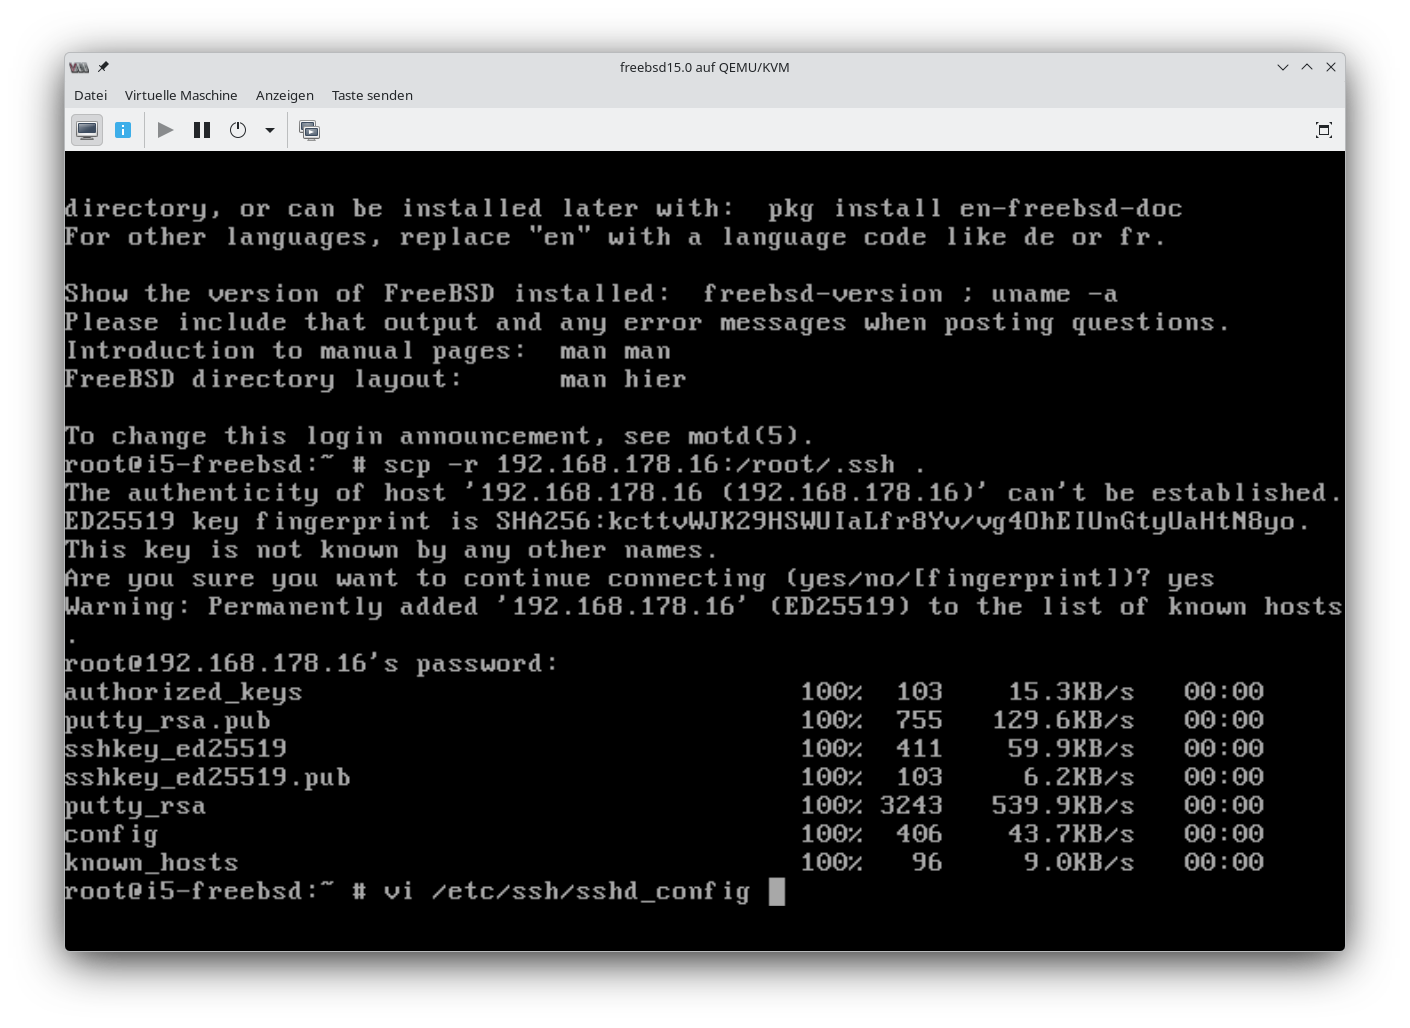Maximize the freebsd15.0 window
Screen dimensions: 1410x1028
pos(1307,67)
